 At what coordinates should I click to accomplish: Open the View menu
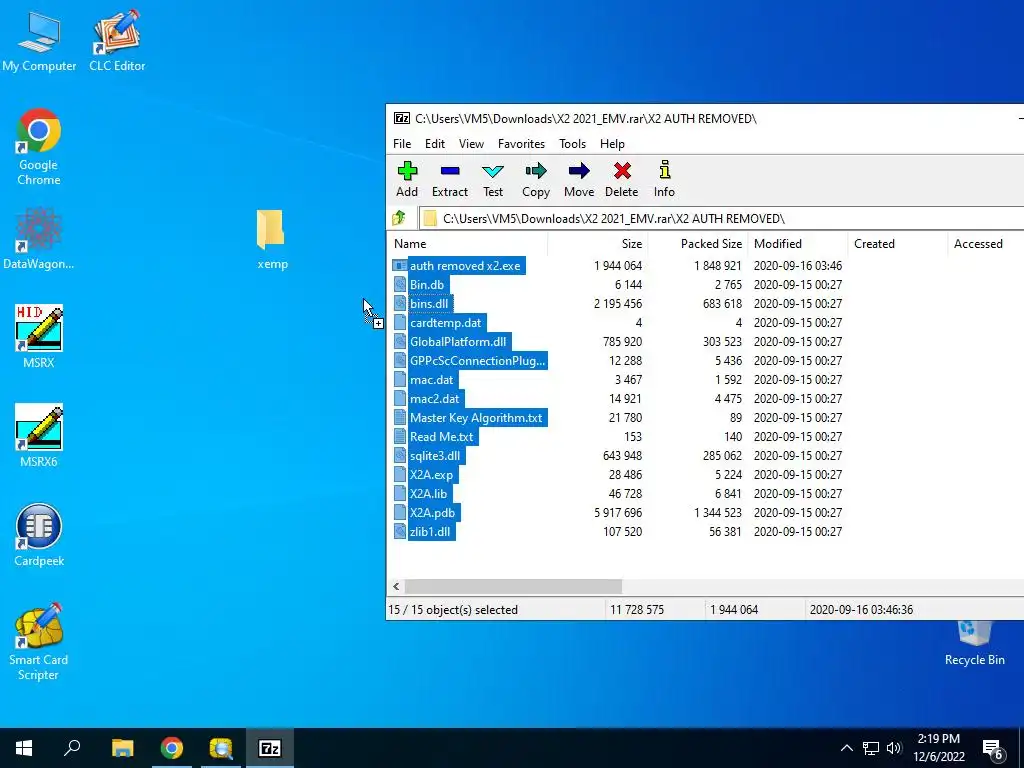tap(472, 144)
